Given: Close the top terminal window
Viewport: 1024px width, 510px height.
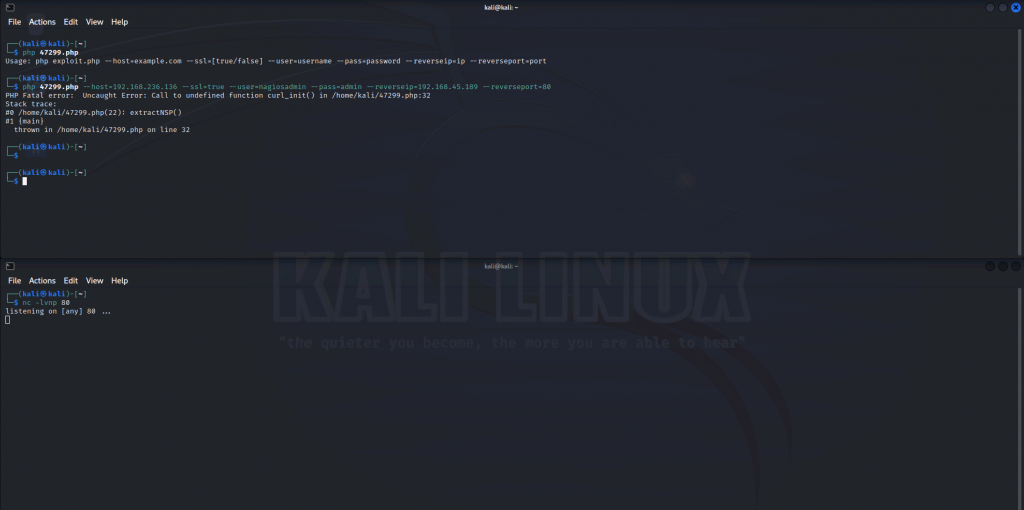Looking at the screenshot, I should [1016, 7].
